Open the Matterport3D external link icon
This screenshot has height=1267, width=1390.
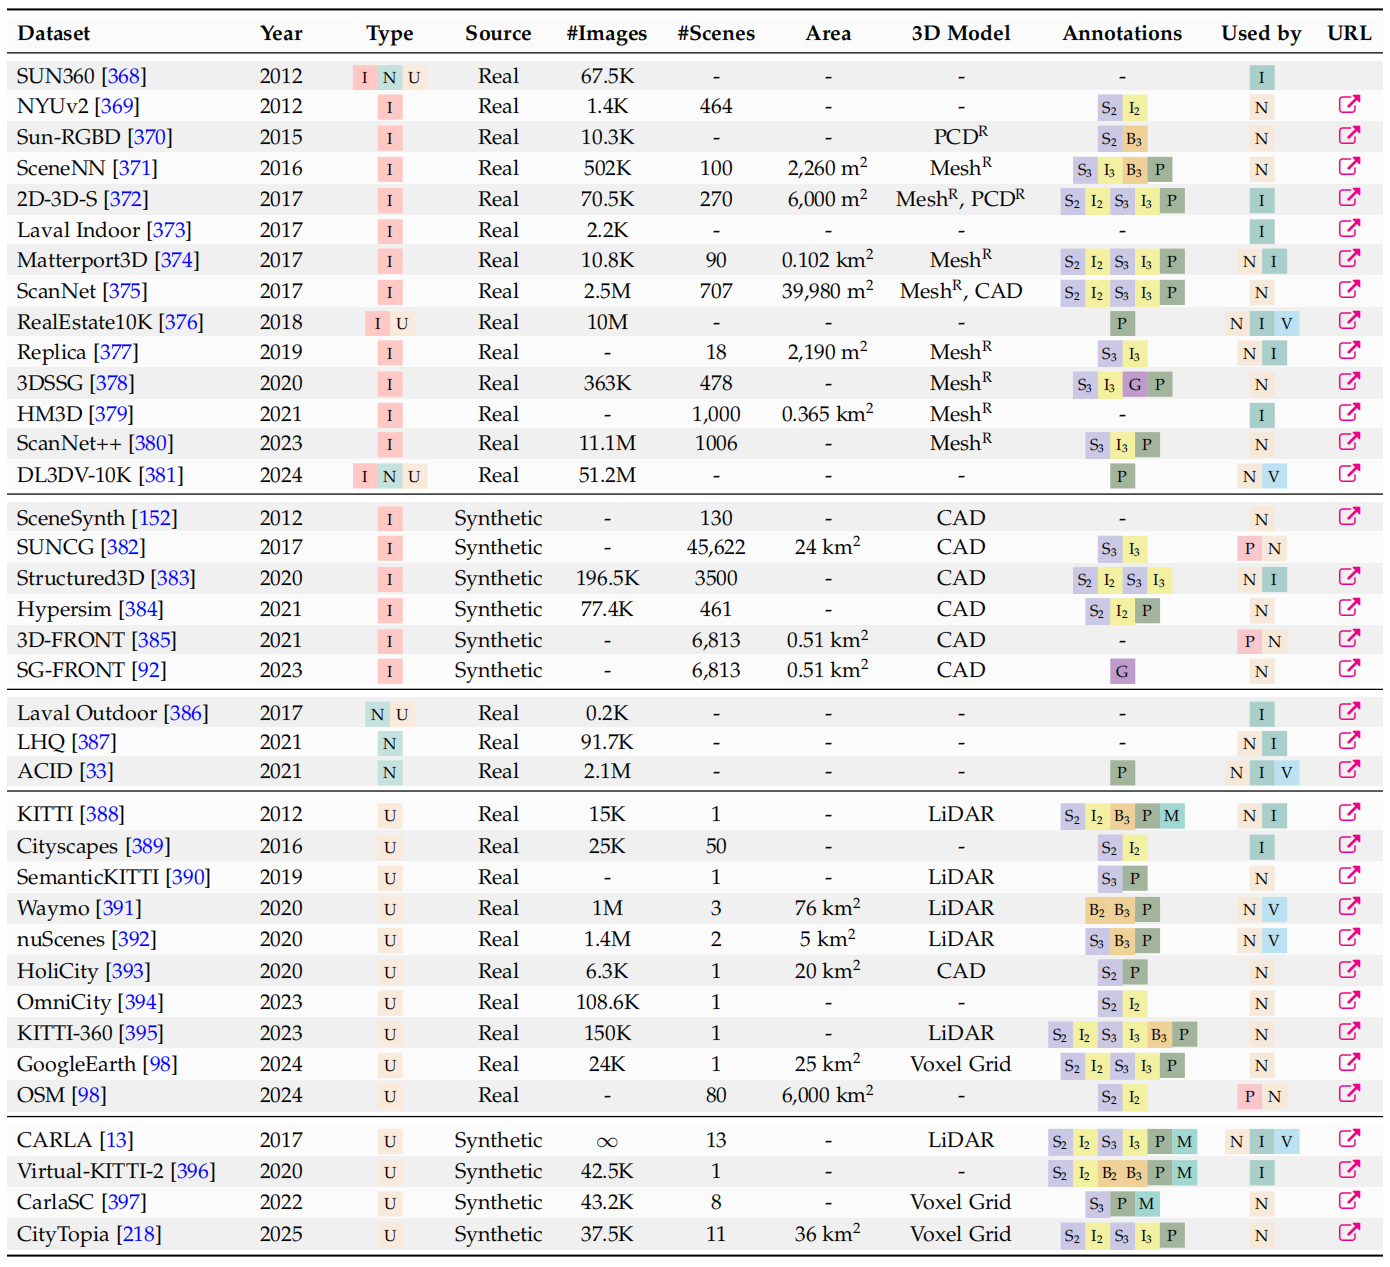pyautogui.click(x=1349, y=258)
